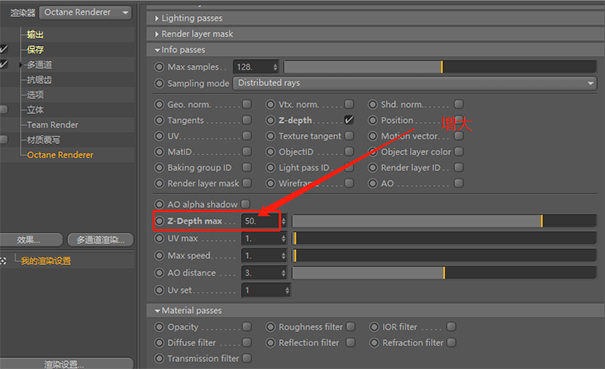
Task: Select the 立体 settings item
Action: point(35,110)
